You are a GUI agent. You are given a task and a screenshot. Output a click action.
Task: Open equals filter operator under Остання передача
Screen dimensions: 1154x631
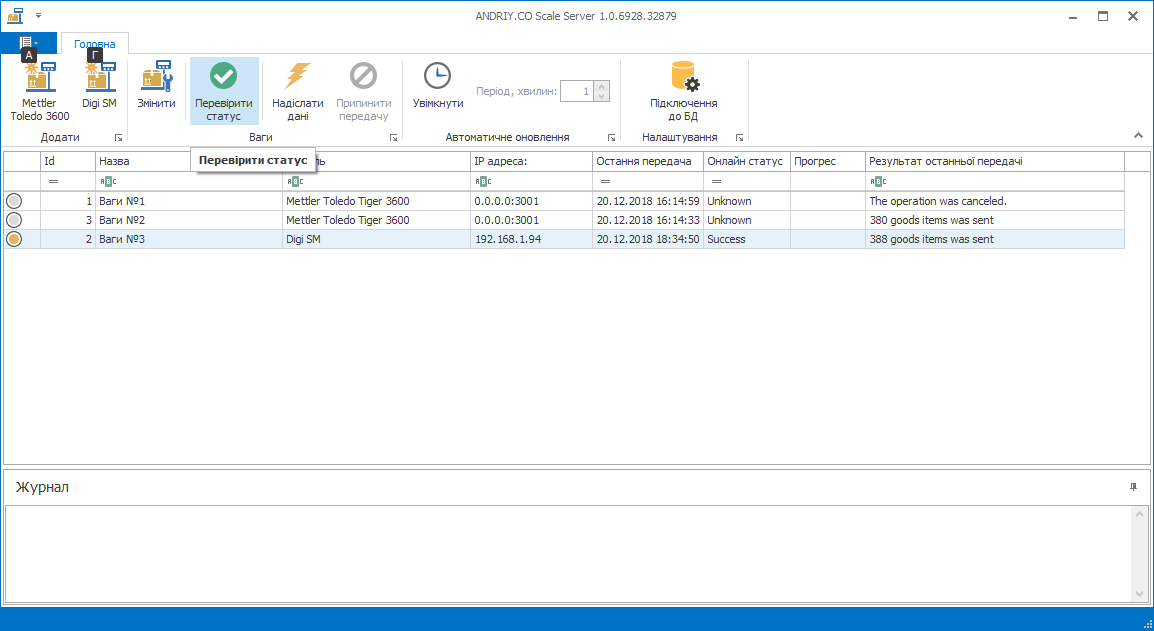click(605, 181)
